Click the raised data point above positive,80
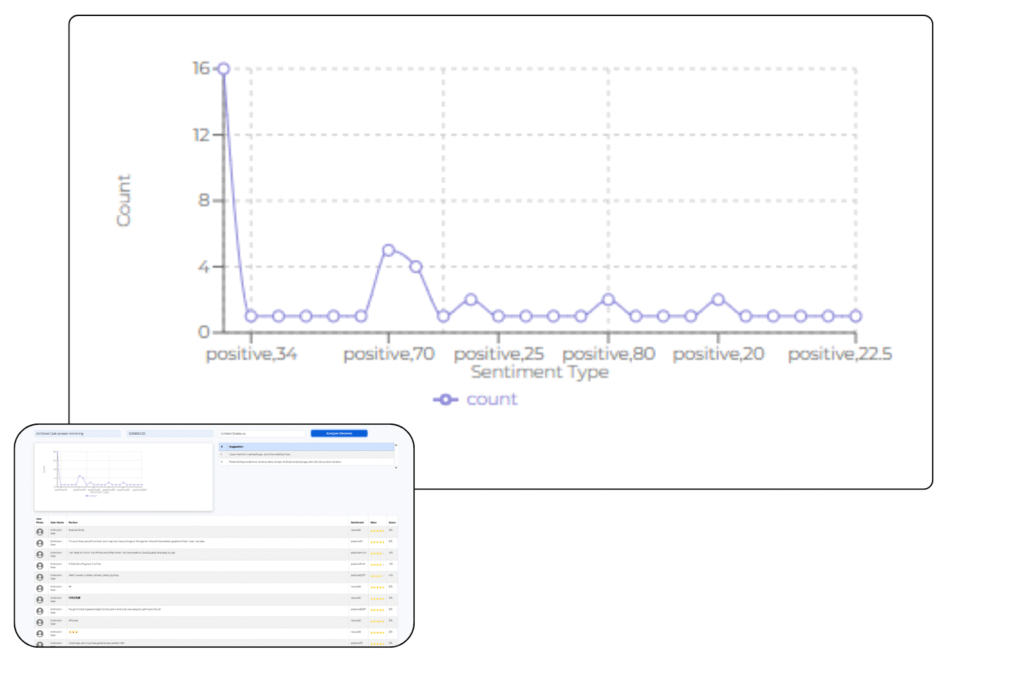The image size is (1024, 683). point(608,300)
